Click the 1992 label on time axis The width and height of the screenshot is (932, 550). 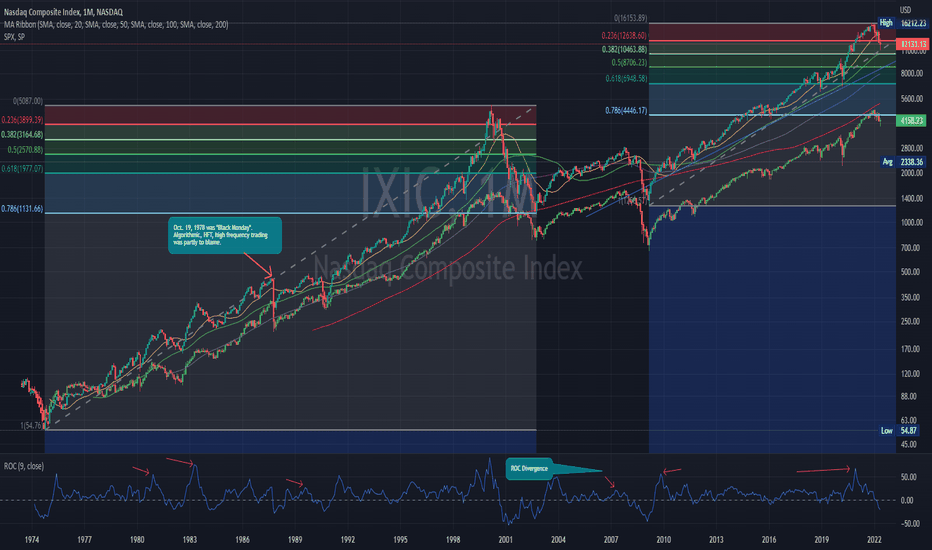[x=348, y=540]
